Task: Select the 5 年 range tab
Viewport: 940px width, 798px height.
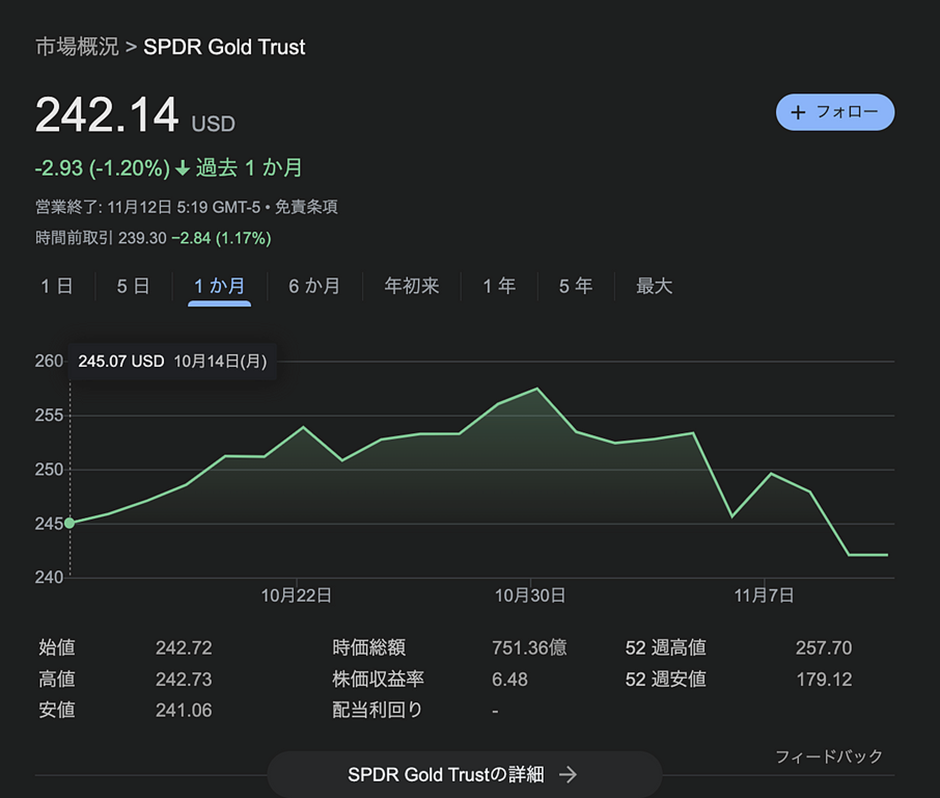Action: [576, 286]
